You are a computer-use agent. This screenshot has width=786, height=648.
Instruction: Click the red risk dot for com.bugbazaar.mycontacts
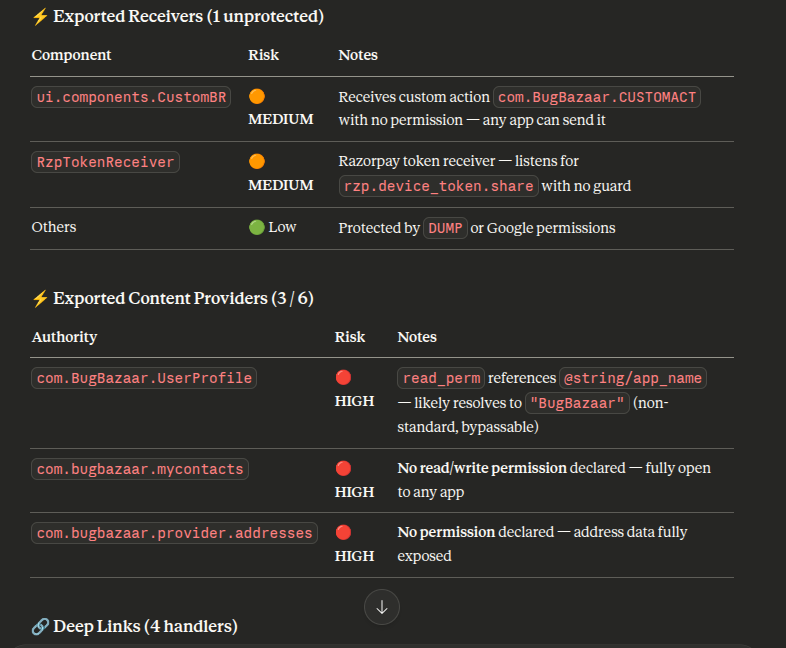(343, 468)
